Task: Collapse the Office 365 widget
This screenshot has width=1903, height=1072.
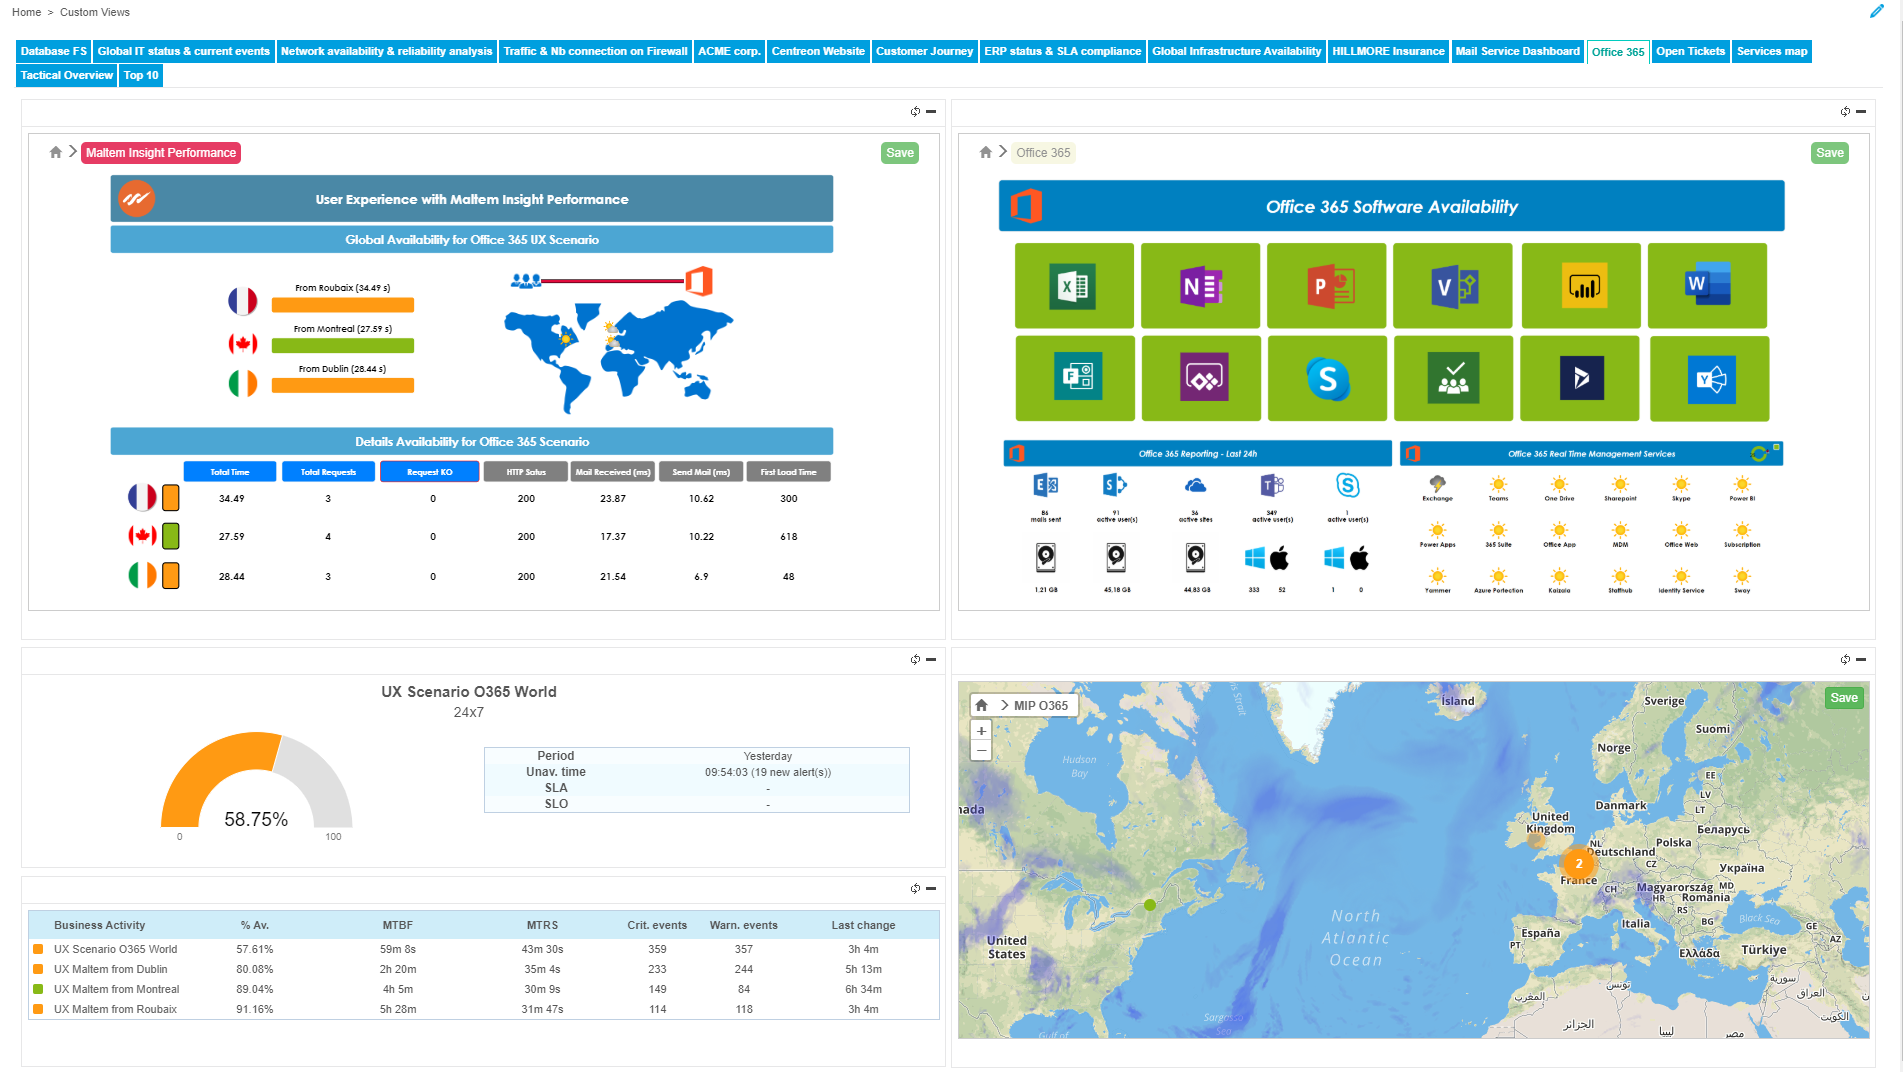Action: pos(1861,111)
